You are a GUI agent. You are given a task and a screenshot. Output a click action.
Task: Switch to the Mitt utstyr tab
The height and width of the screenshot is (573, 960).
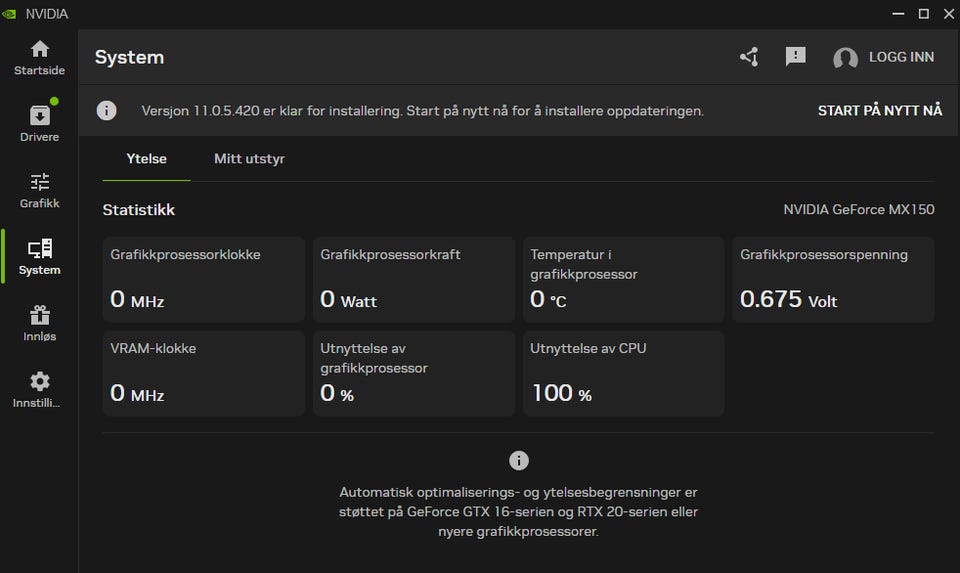coord(249,159)
